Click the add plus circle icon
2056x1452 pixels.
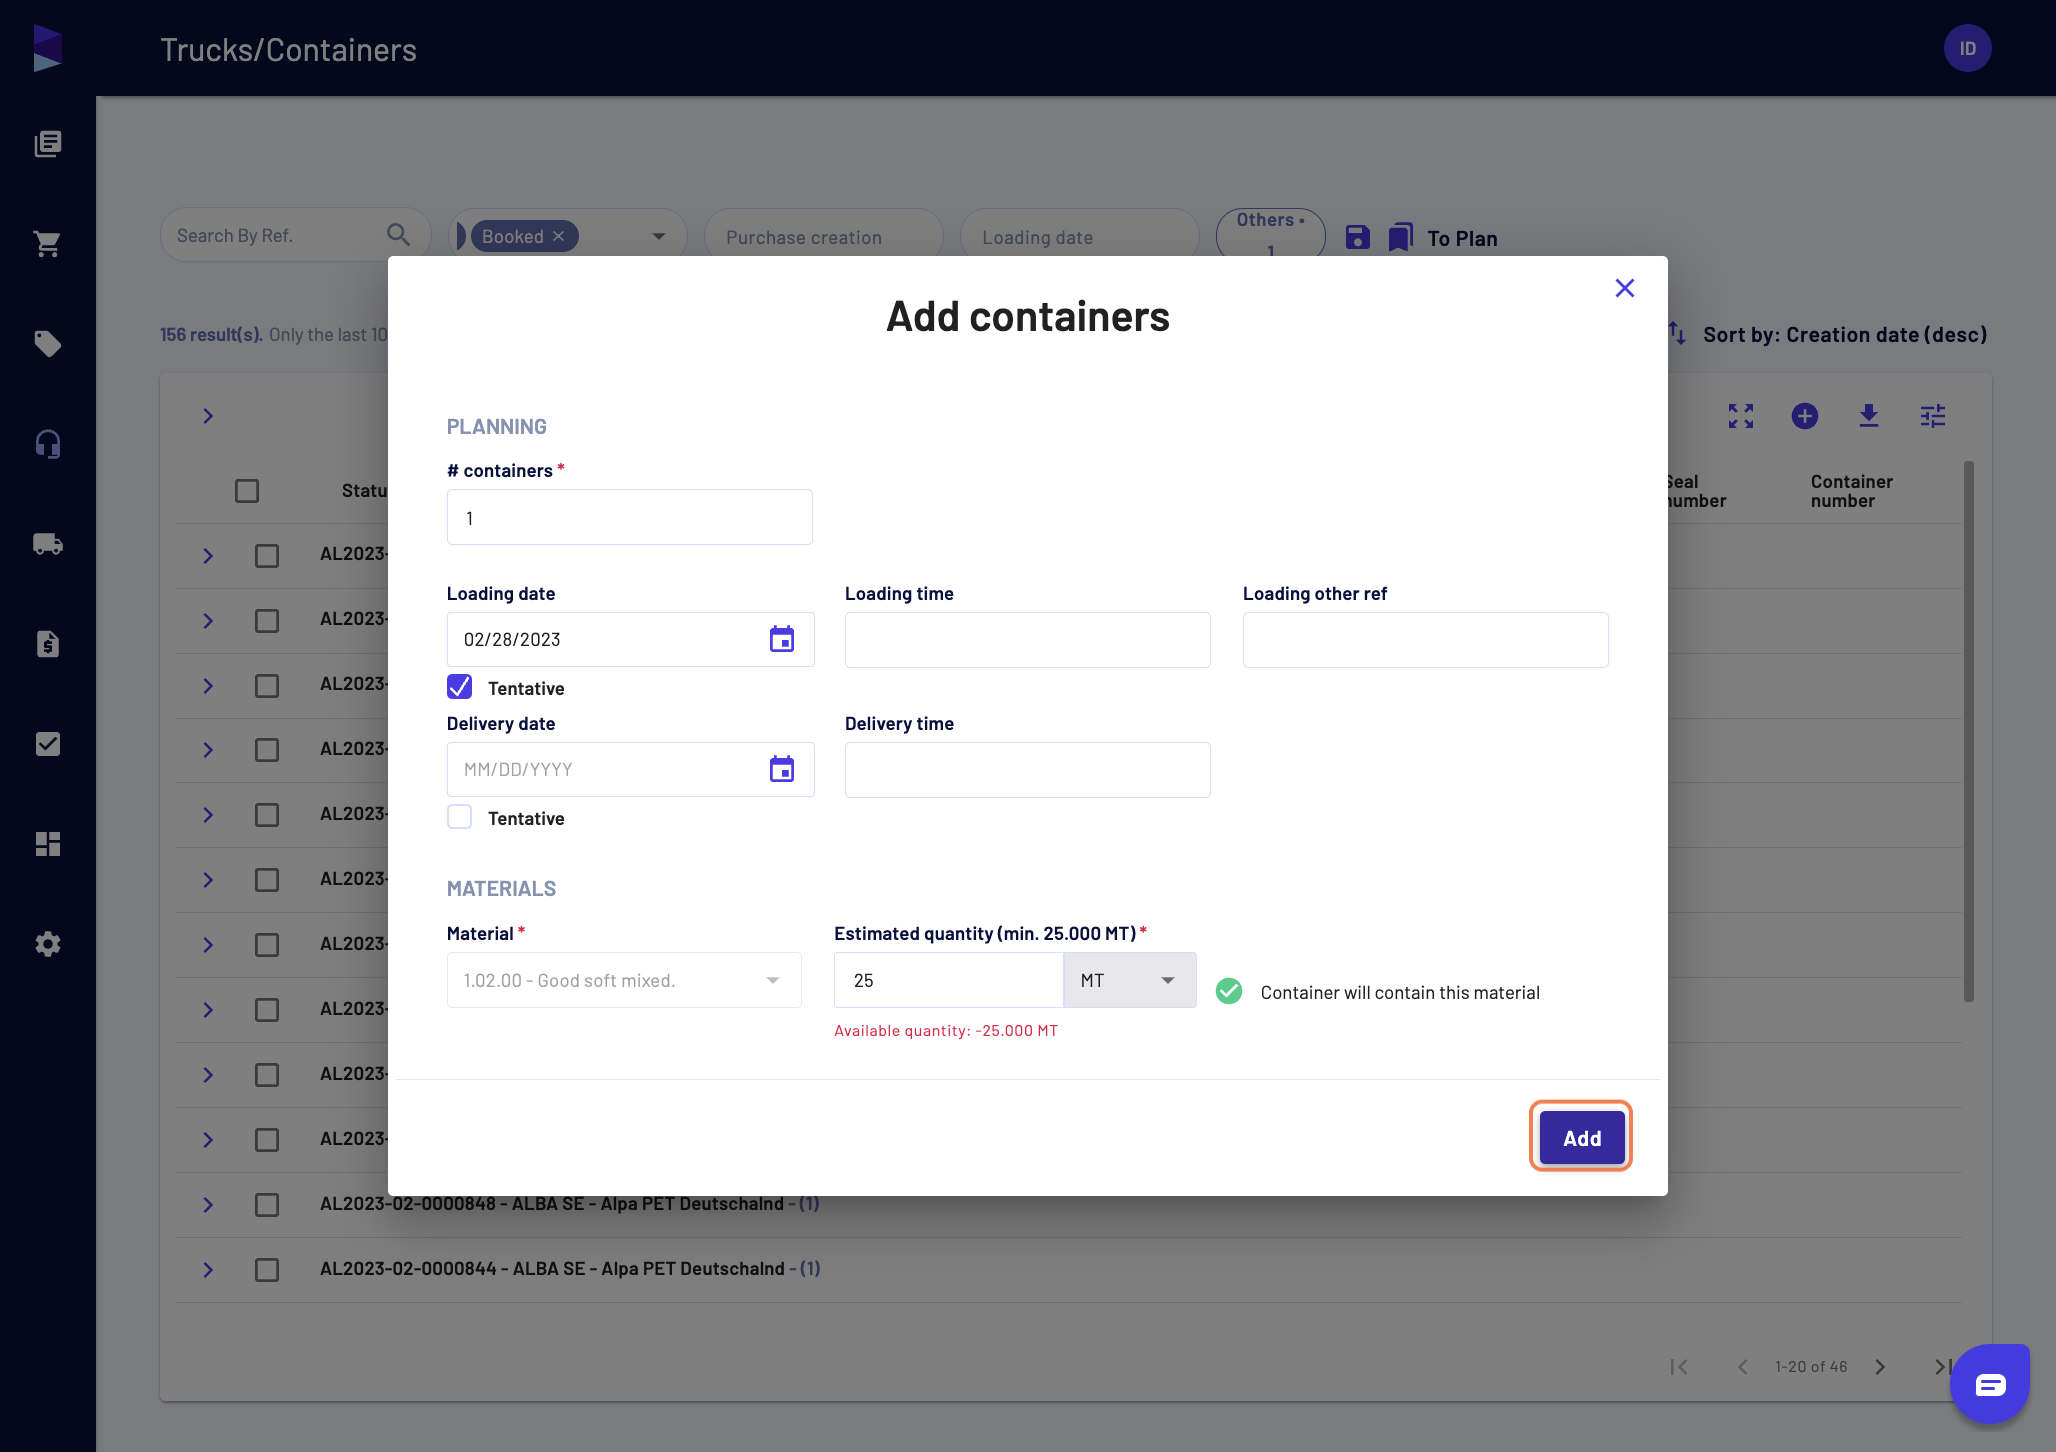tap(1805, 416)
